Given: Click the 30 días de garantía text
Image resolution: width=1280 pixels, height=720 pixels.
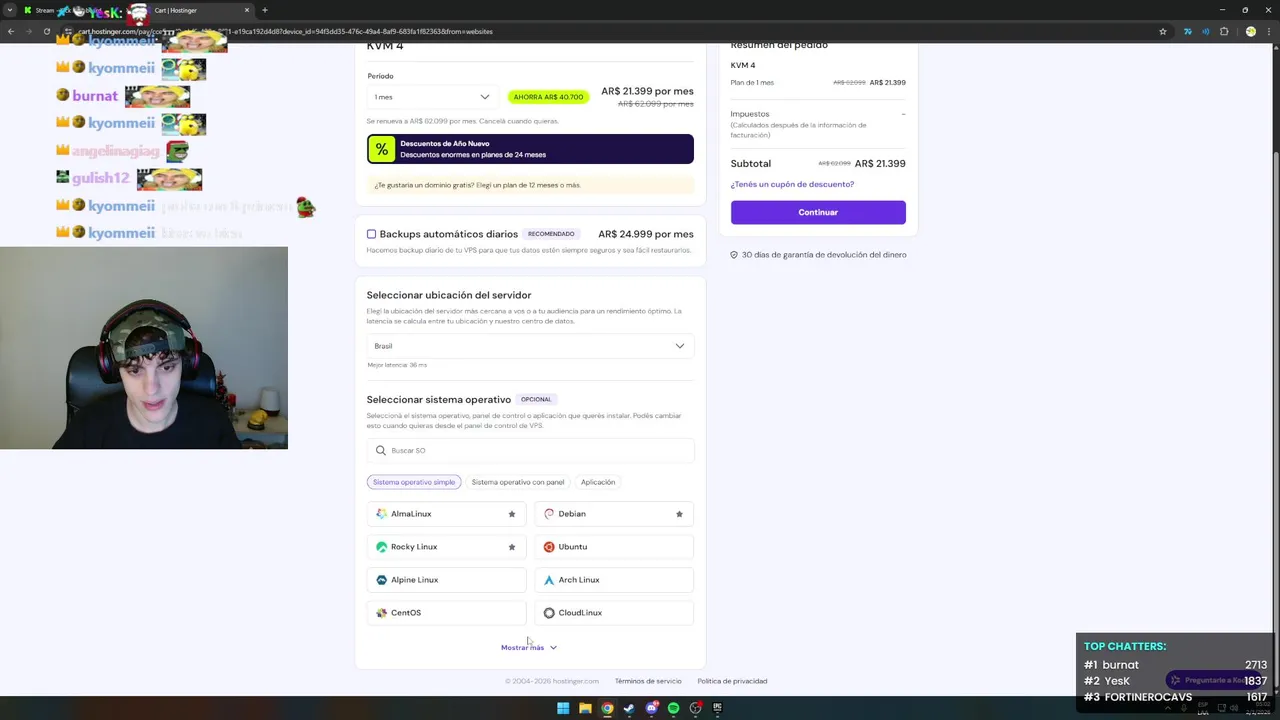Looking at the screenshot, I should pyautogui.click(x=824, y=255).
